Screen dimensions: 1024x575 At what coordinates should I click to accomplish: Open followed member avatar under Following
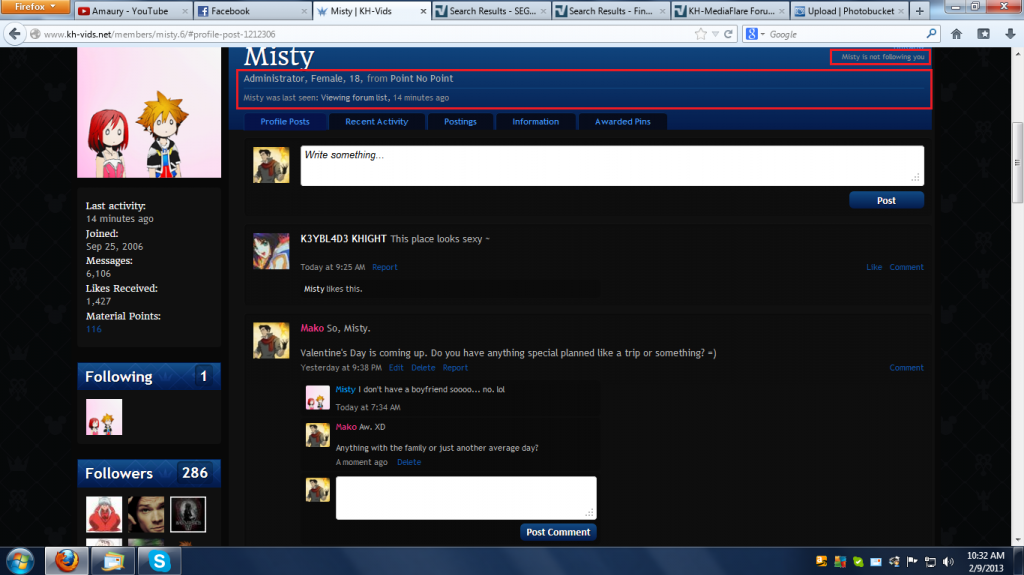[x=104, y=417]
